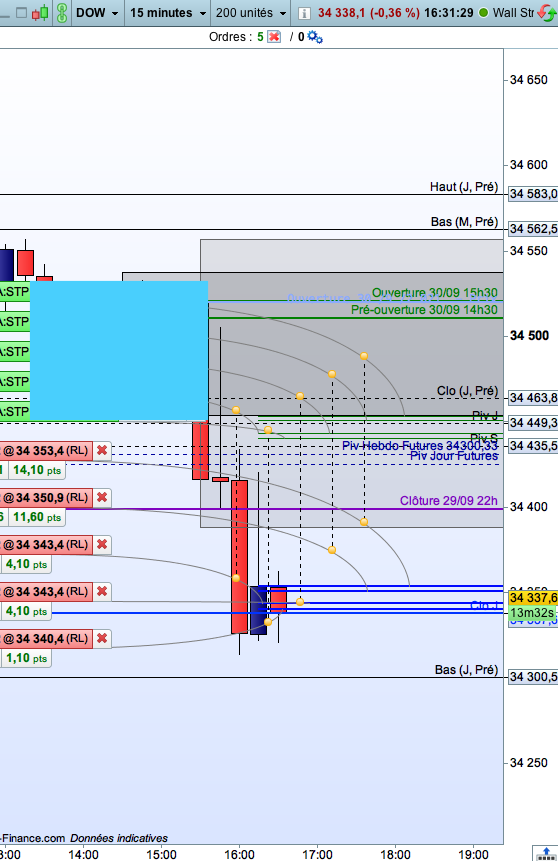The width and height of the screenshot is (558, 861).
Task: Select the Pré-ouverture 30/09 14h30 label
Action: [x=424, y=310]
